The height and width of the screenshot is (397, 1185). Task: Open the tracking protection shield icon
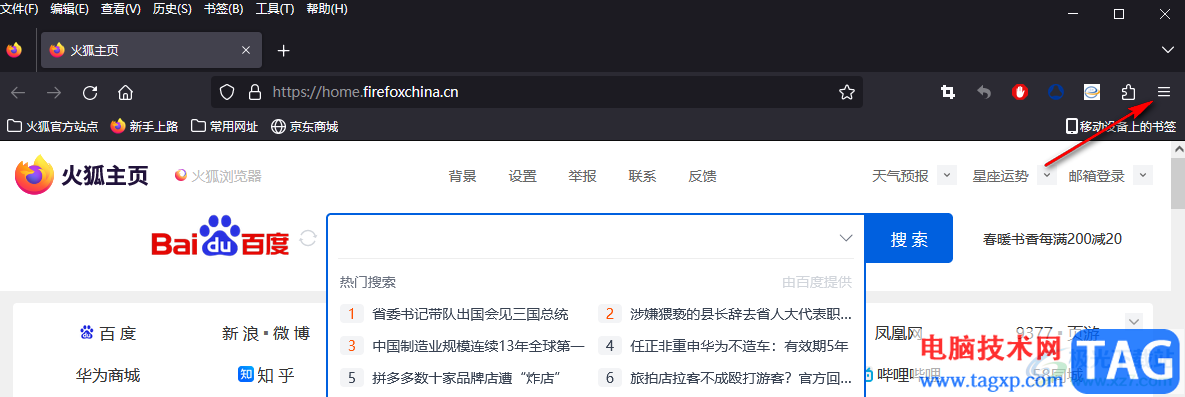click(x=227, y=92)
